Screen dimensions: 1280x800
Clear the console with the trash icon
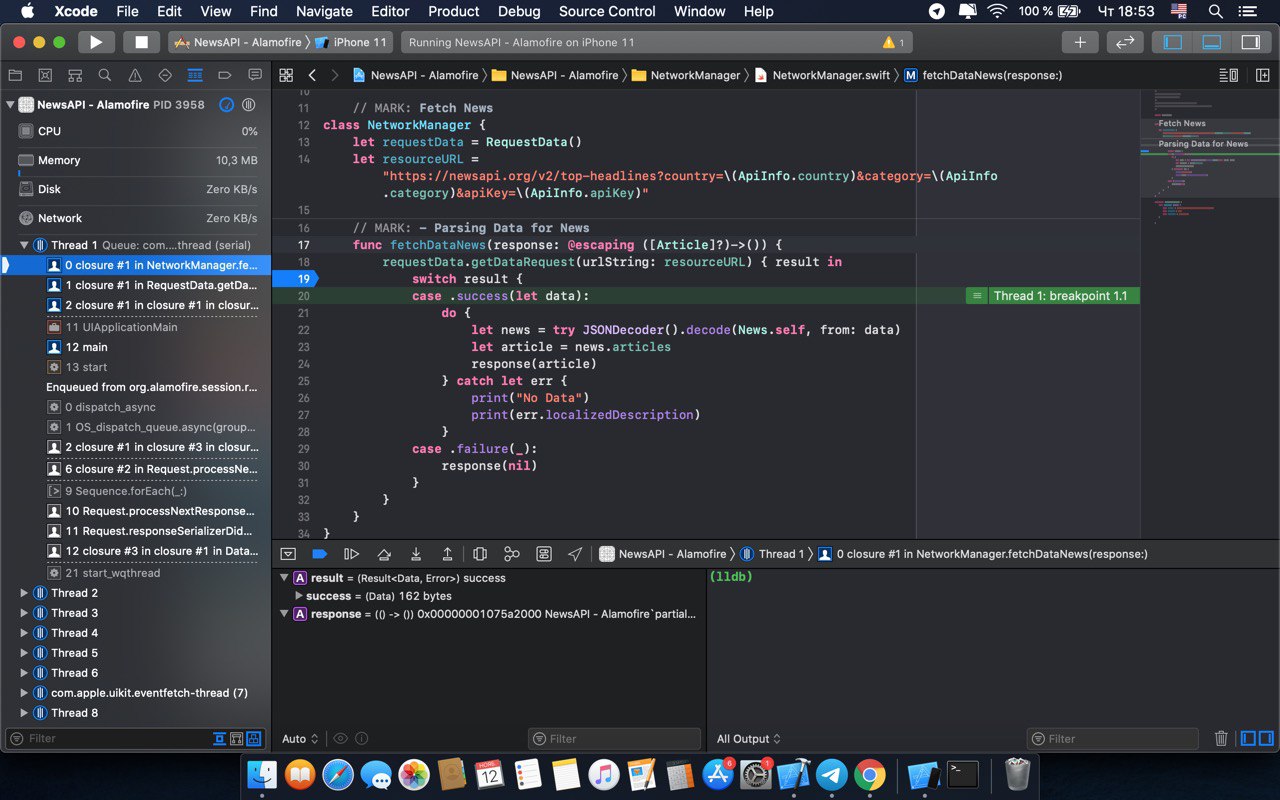coord(1221,739)
